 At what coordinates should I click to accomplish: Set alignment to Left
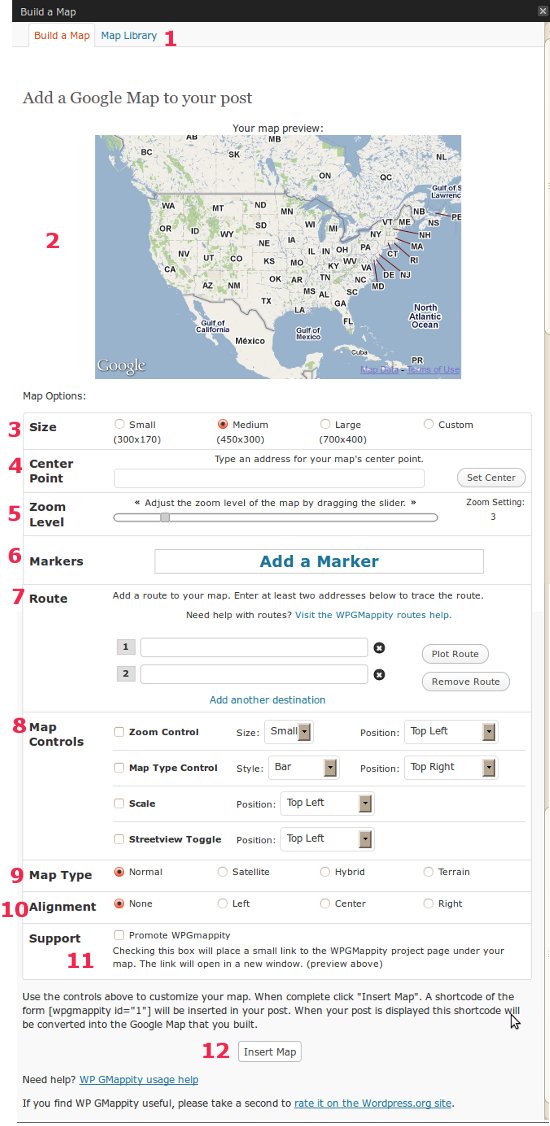[x=223, y=903]
